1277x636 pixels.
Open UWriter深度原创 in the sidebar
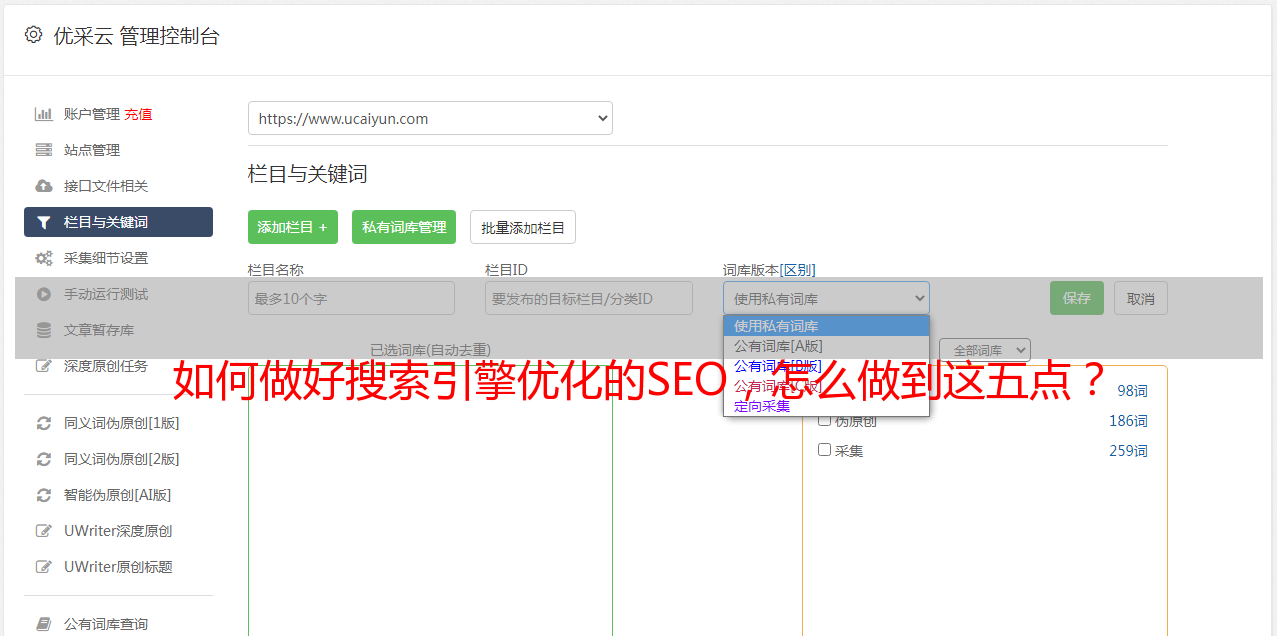(x=118, y=531)
